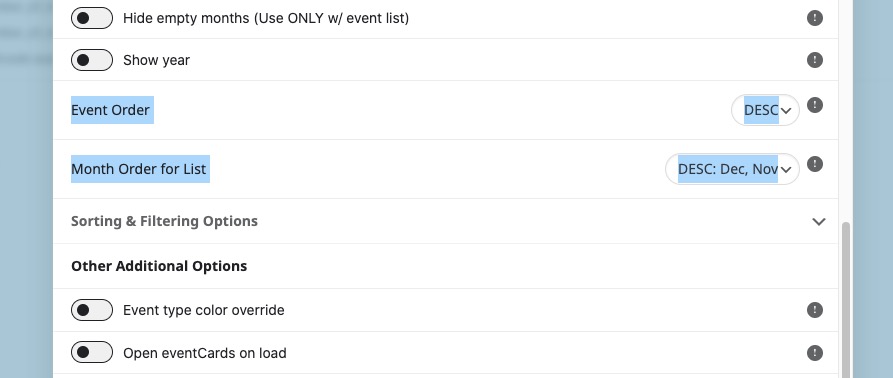The image size is (893, 378).
Task: Enable Open eventCards on load switch
Action: (92, 353)
